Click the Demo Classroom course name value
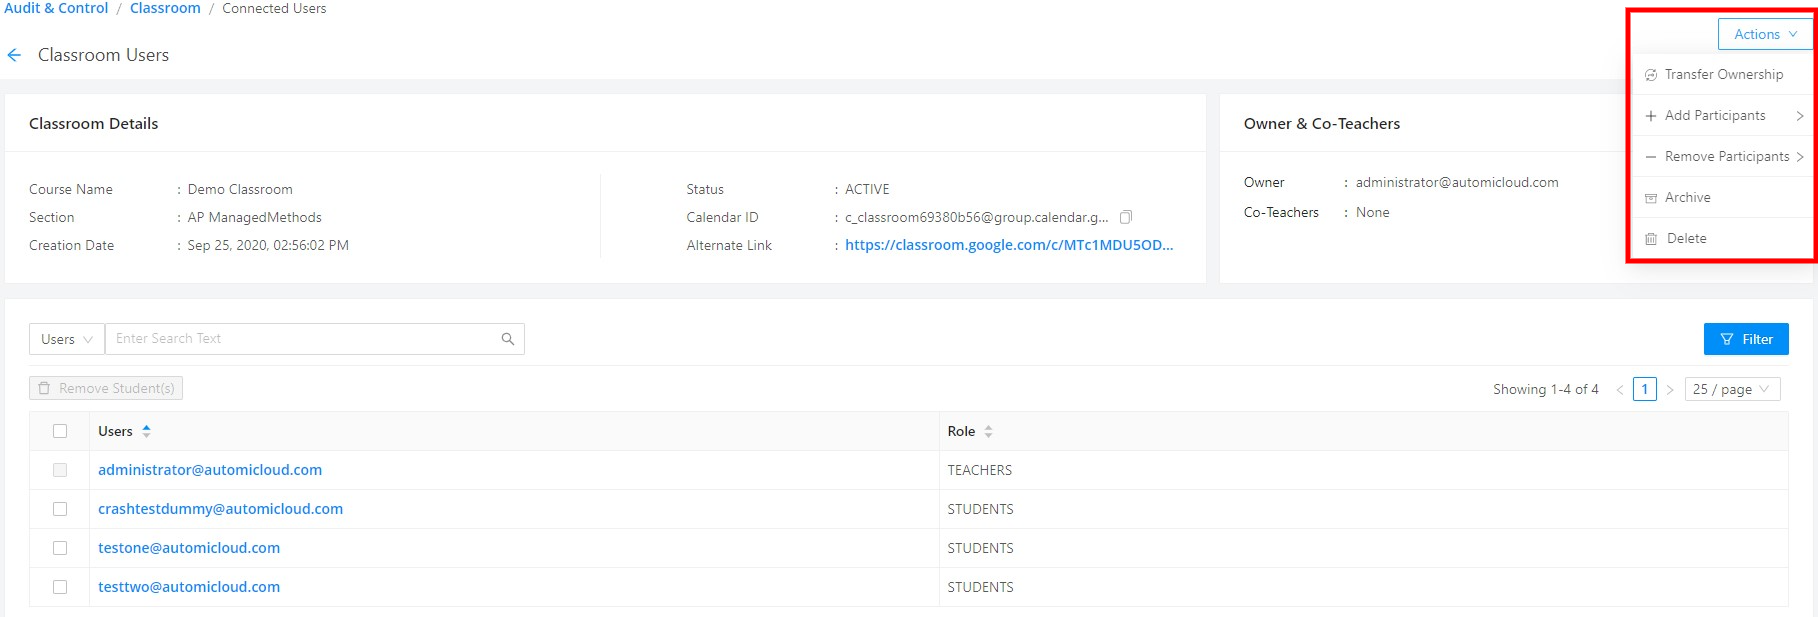The width and height of the screenshot is (1818, 617). click(240, 189)
